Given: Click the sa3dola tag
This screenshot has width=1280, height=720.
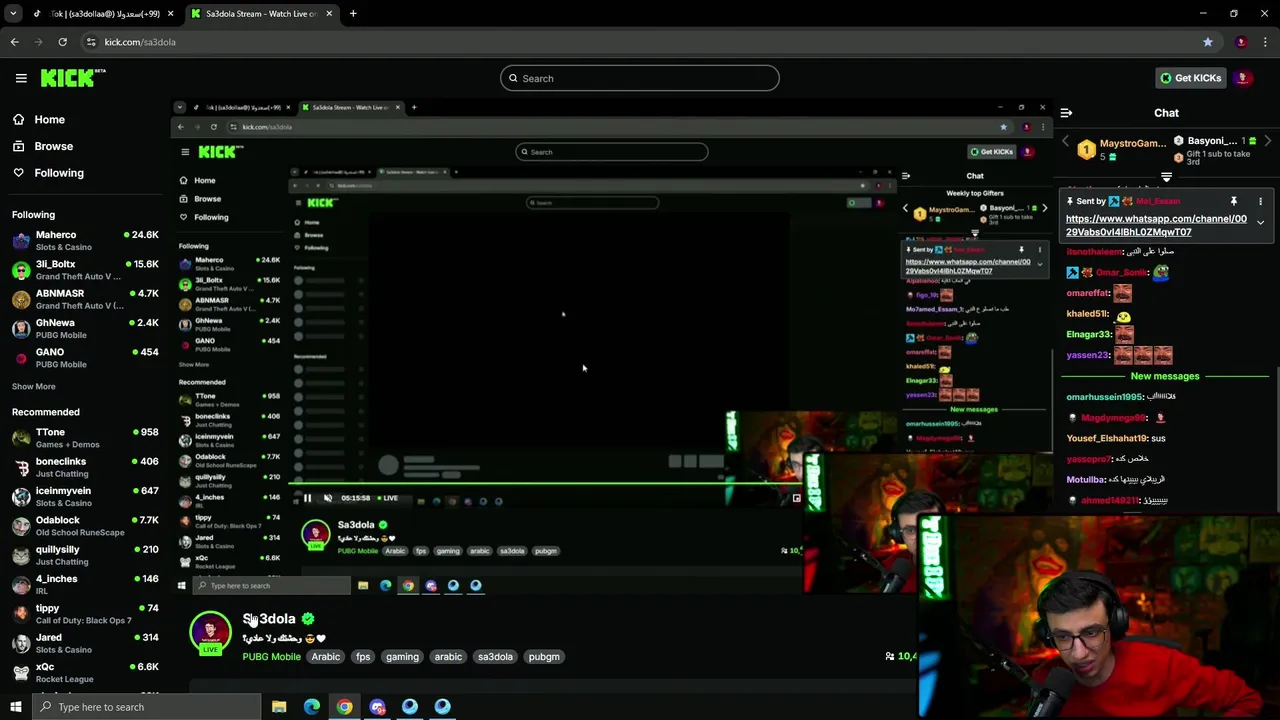Looking at the screenshot, I should [495, 657].
